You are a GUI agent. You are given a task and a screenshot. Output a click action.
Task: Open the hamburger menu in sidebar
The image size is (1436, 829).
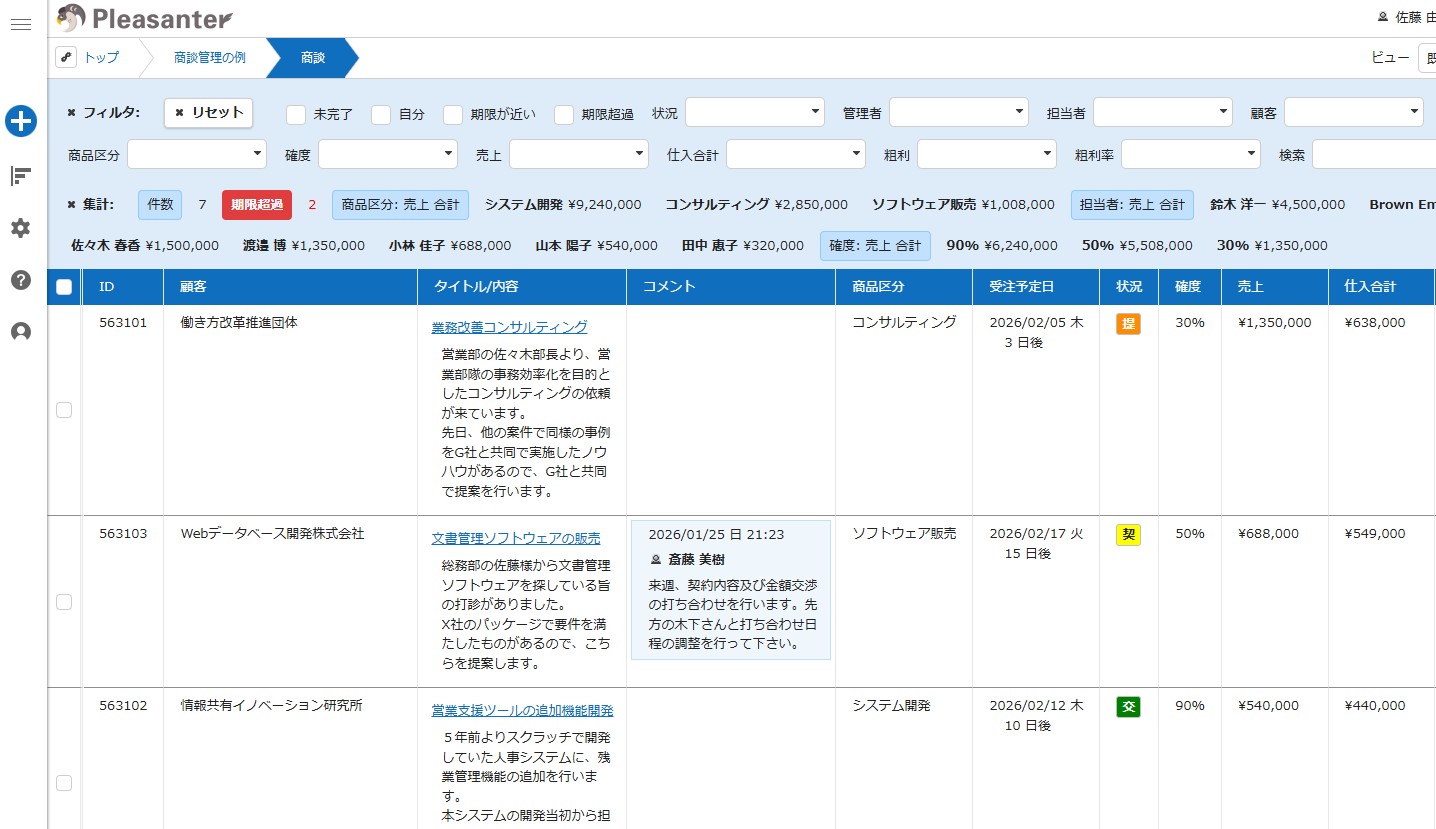pos(20,24)
